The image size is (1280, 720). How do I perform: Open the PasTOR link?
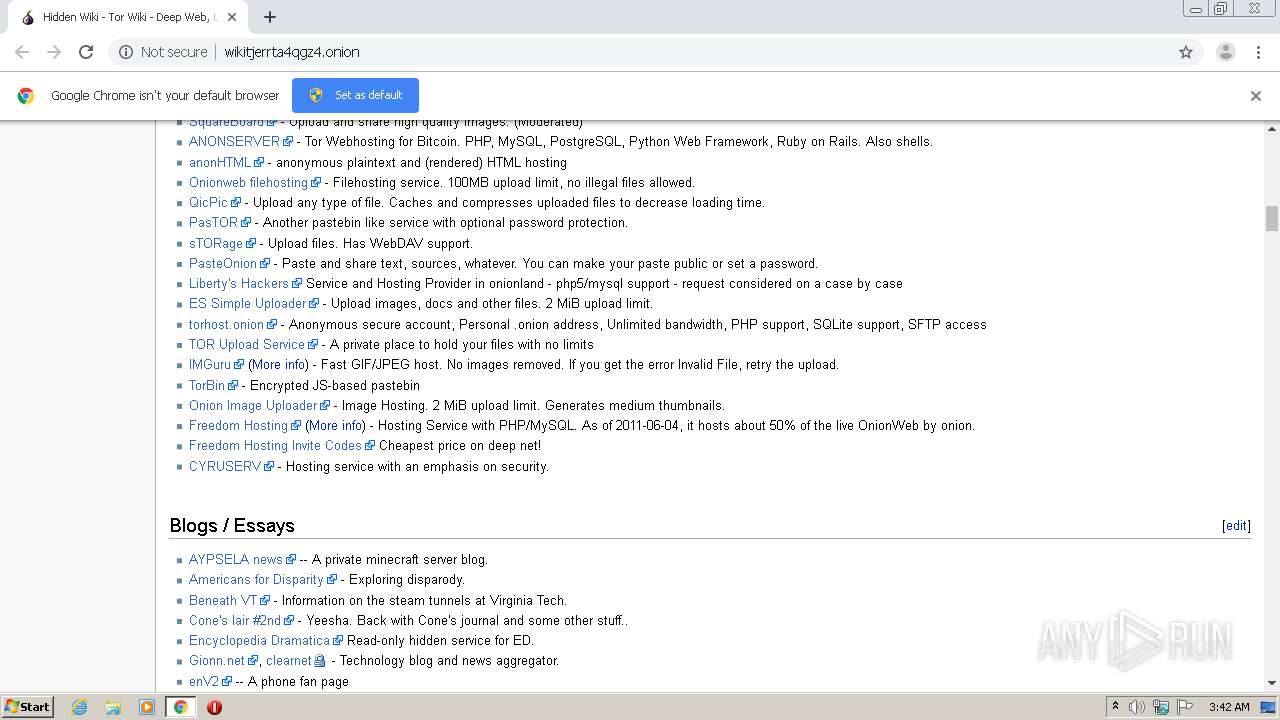[x=213, y=223]
